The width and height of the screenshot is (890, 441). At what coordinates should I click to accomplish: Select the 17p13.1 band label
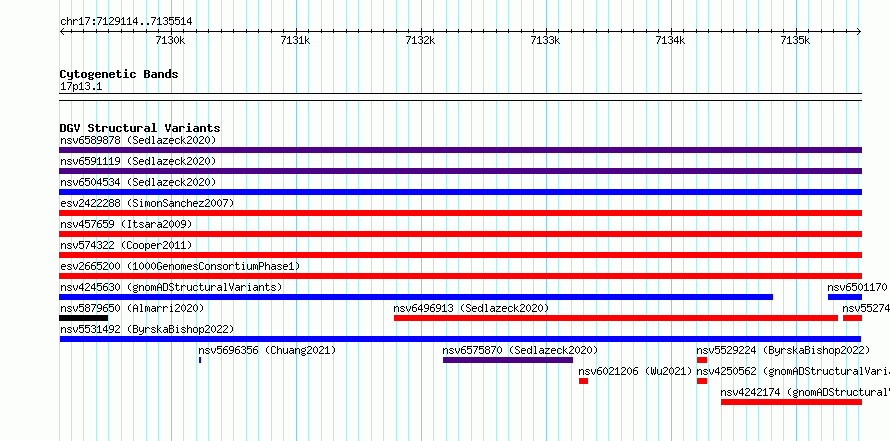(x=81, y=87)
